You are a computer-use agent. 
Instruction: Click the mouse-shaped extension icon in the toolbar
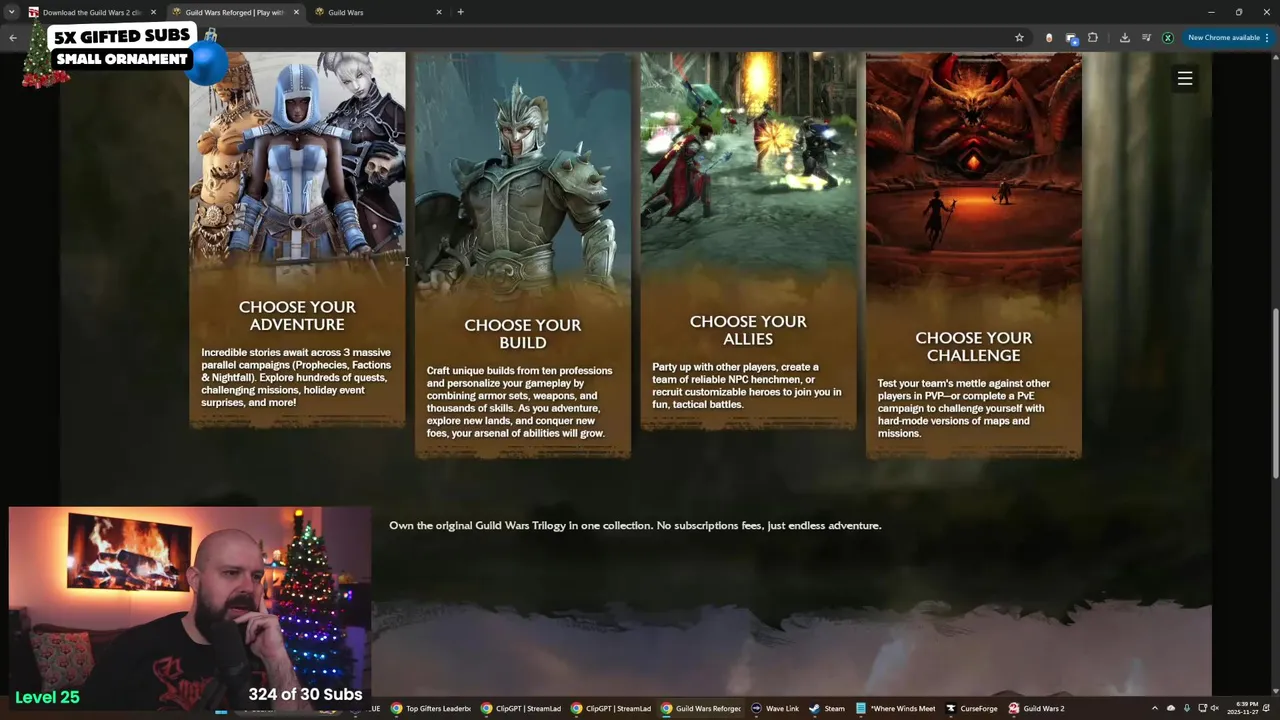click(1049, 38)
